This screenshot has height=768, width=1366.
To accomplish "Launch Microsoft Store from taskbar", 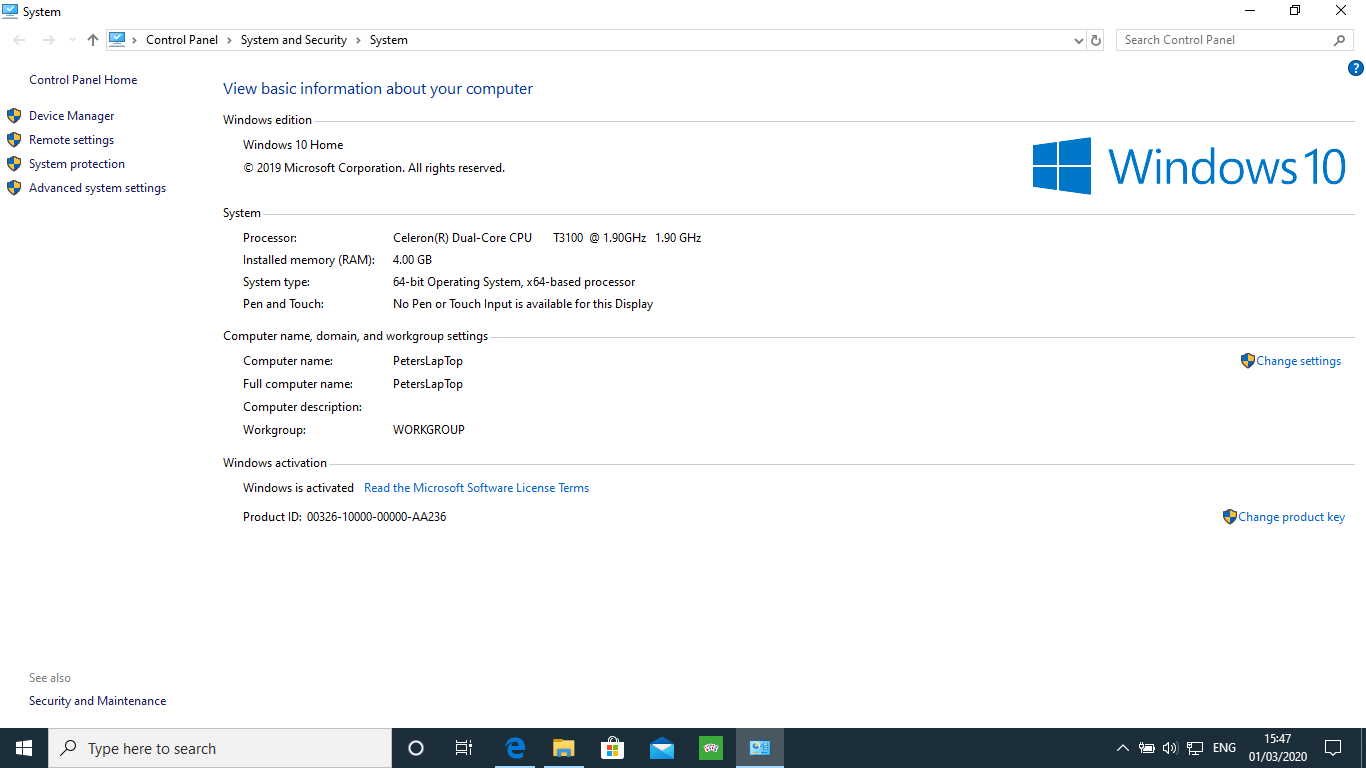I will click(x=612, y=748).
